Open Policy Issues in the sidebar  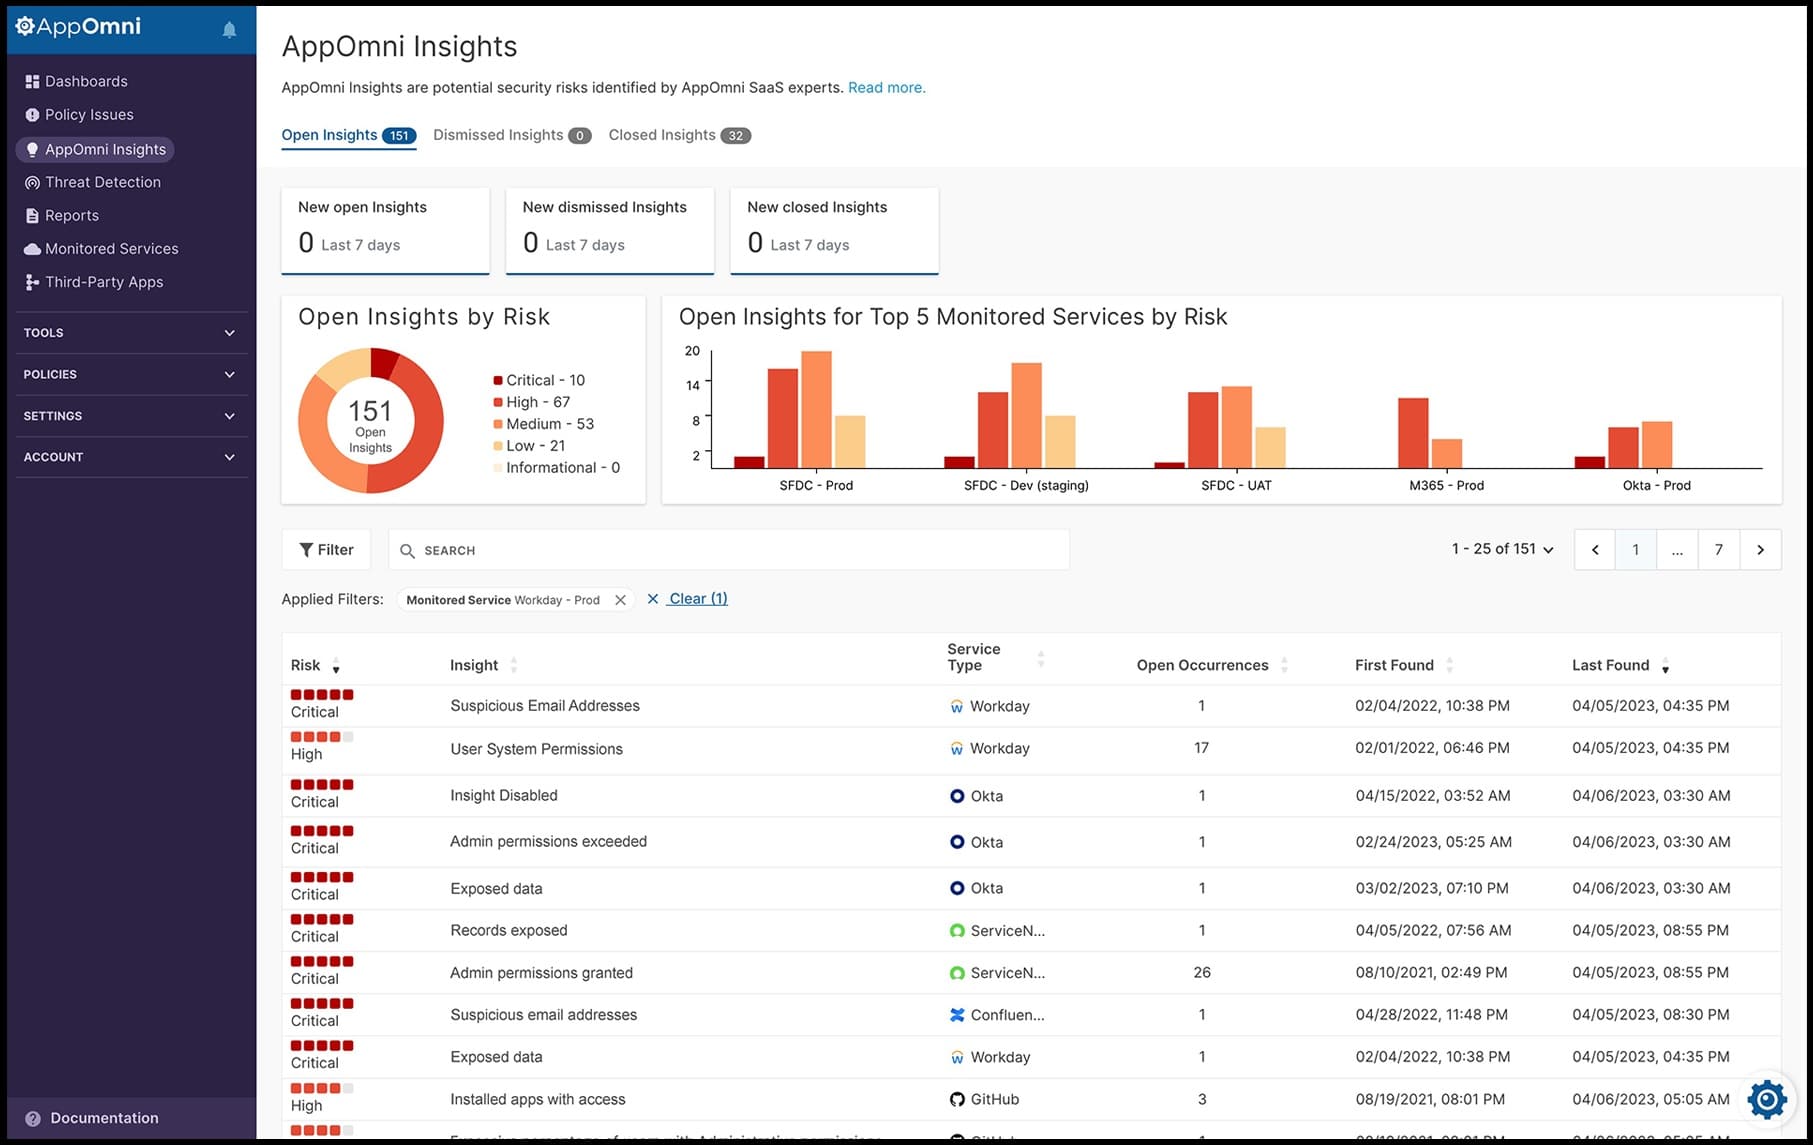point(89,114)
